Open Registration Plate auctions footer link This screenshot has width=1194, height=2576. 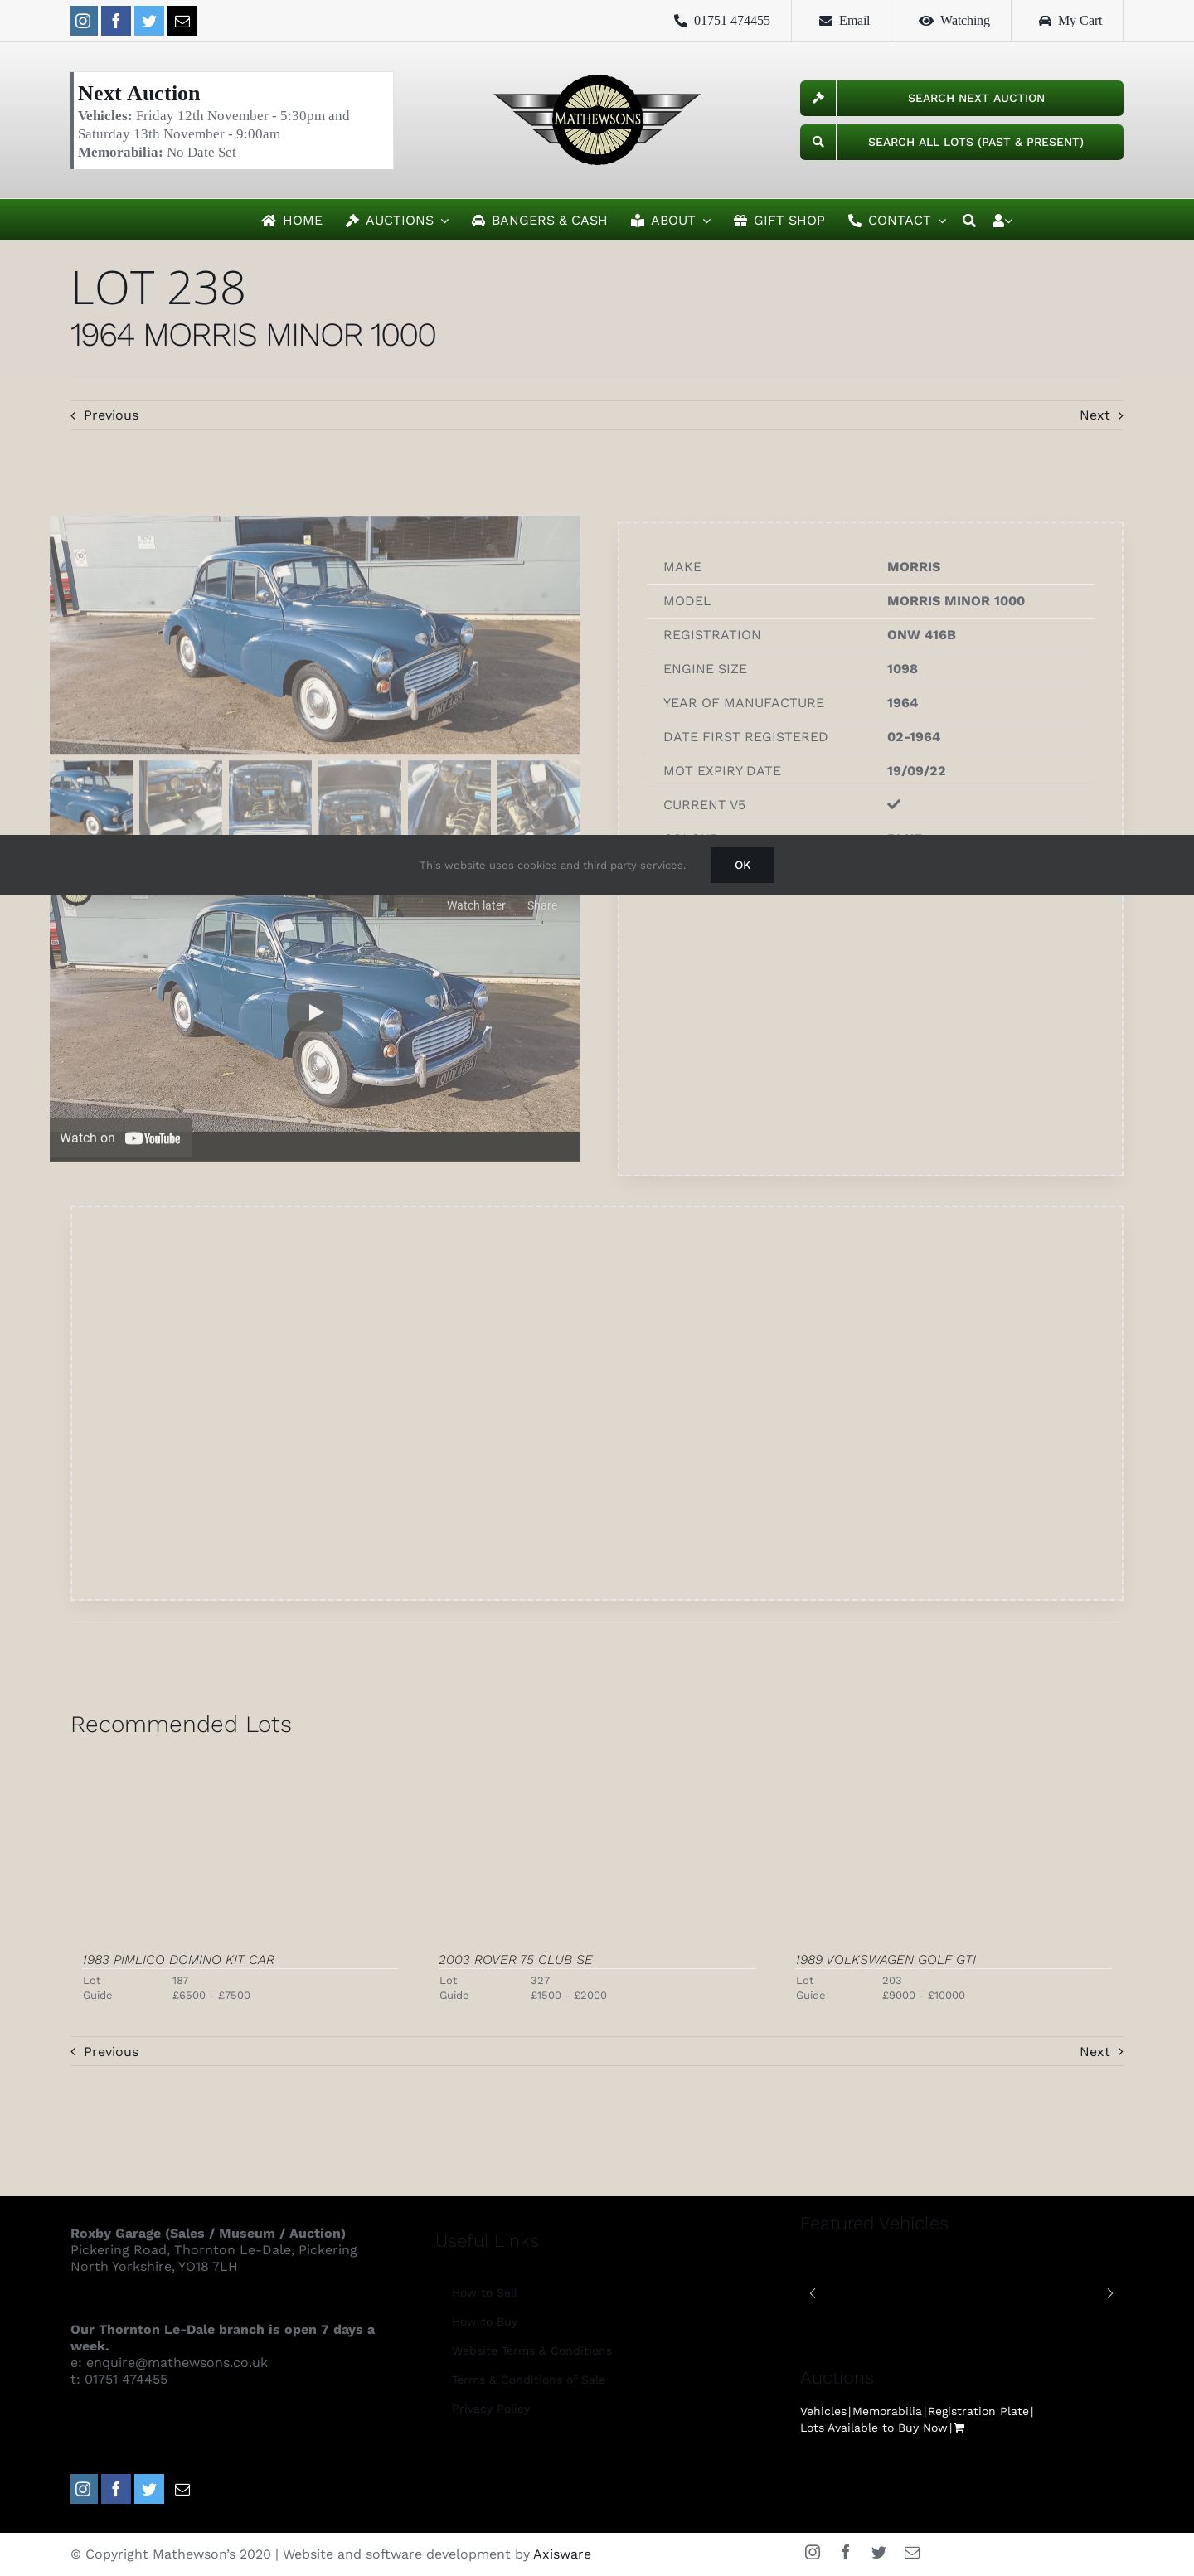tap(978, 2411)
